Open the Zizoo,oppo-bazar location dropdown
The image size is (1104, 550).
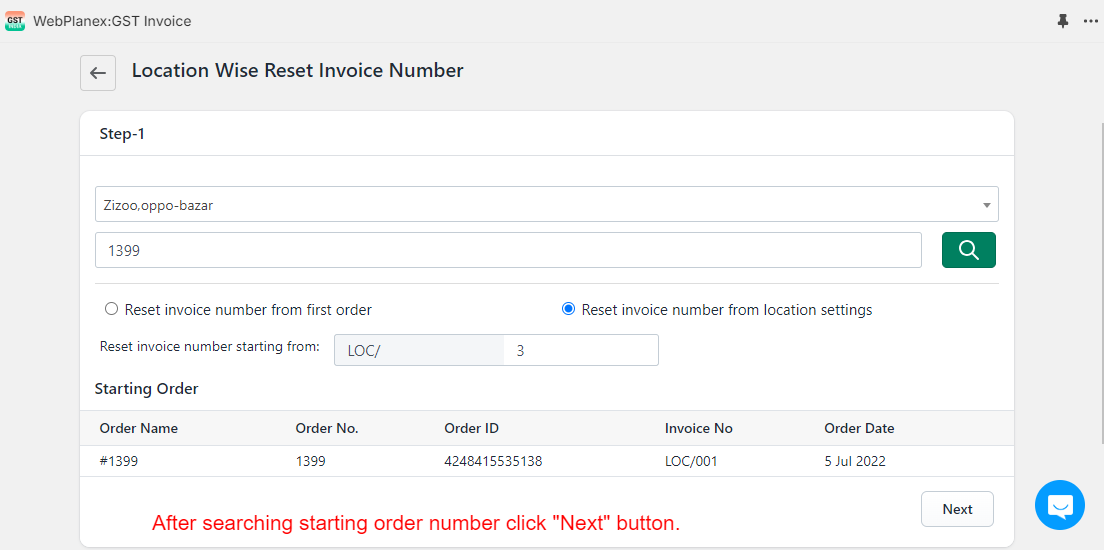(546, 204)
